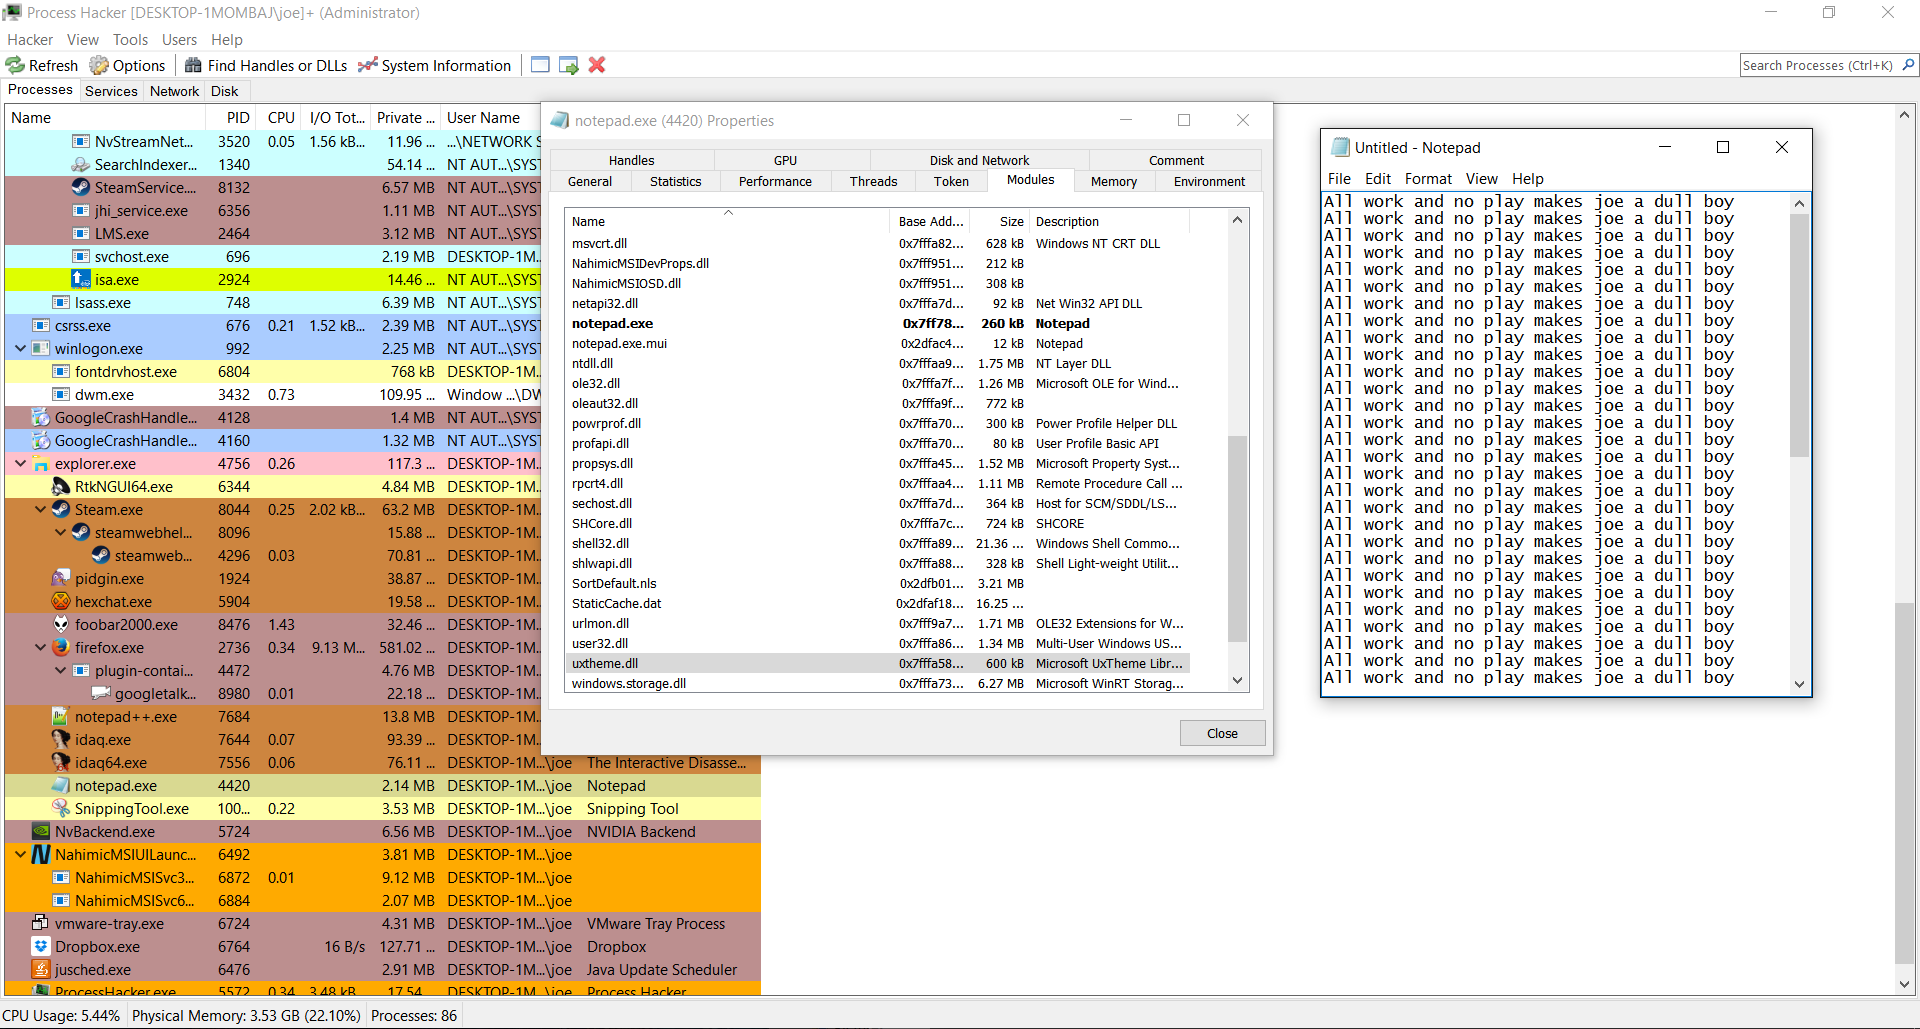The height and width of the screenshot is (1029, 1920).
Task: Select csrss.exe process row
Action: pos(273,325)
